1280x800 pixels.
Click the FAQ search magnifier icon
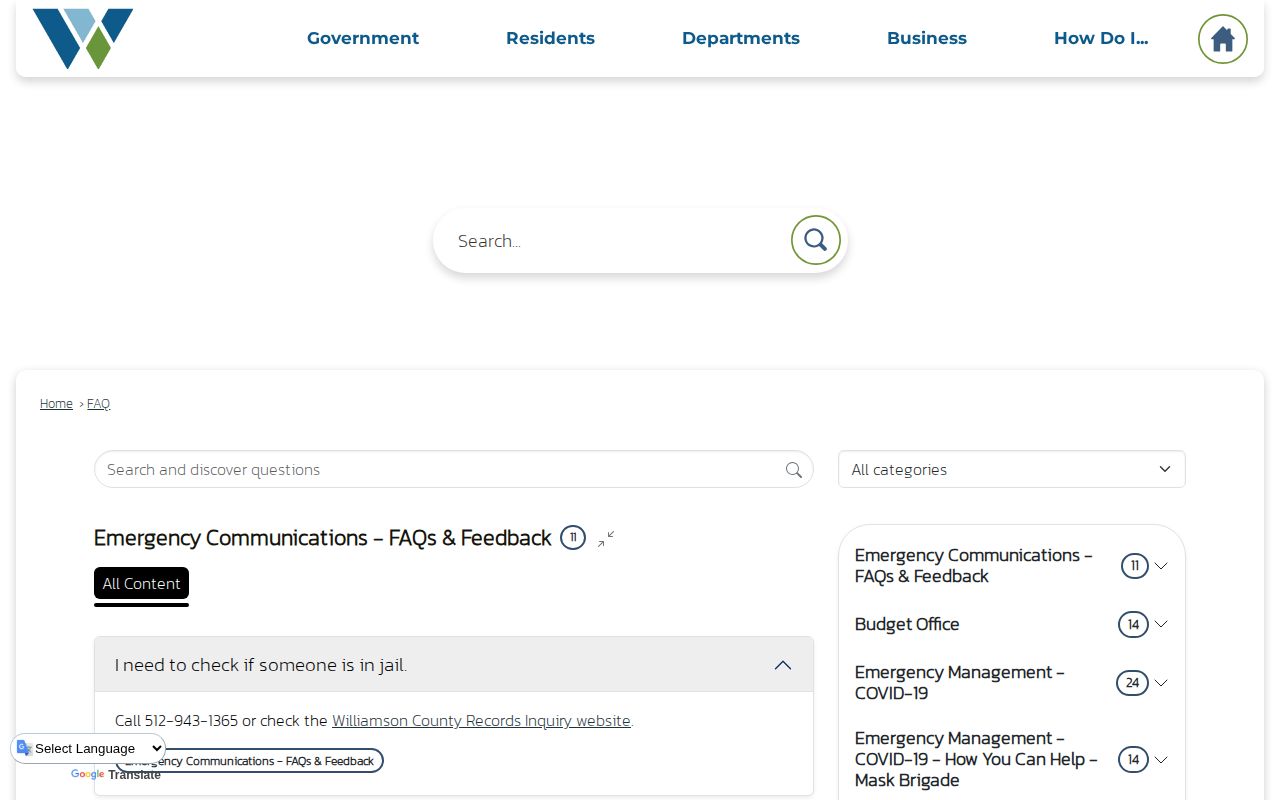(794, 470)
